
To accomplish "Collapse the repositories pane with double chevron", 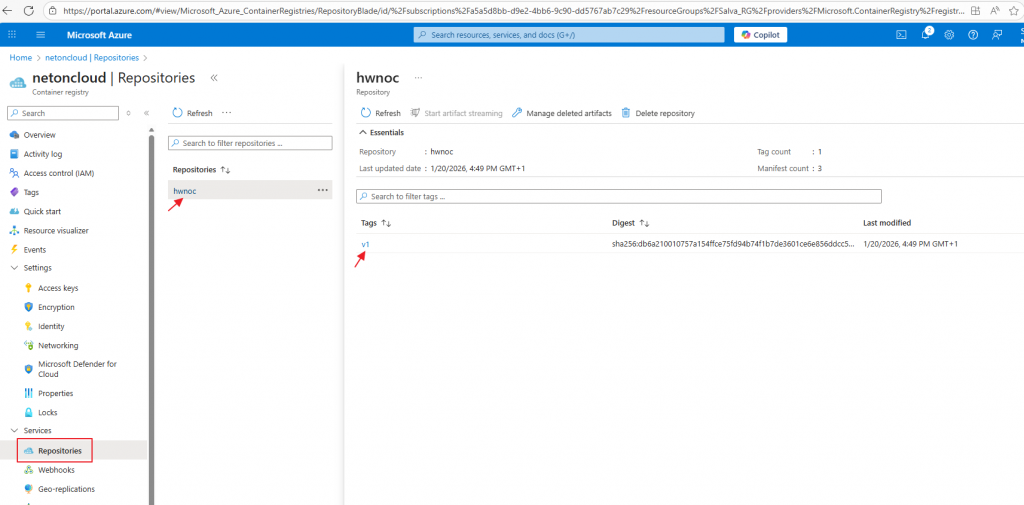I will pyautogui.click(x=214, y=77).
